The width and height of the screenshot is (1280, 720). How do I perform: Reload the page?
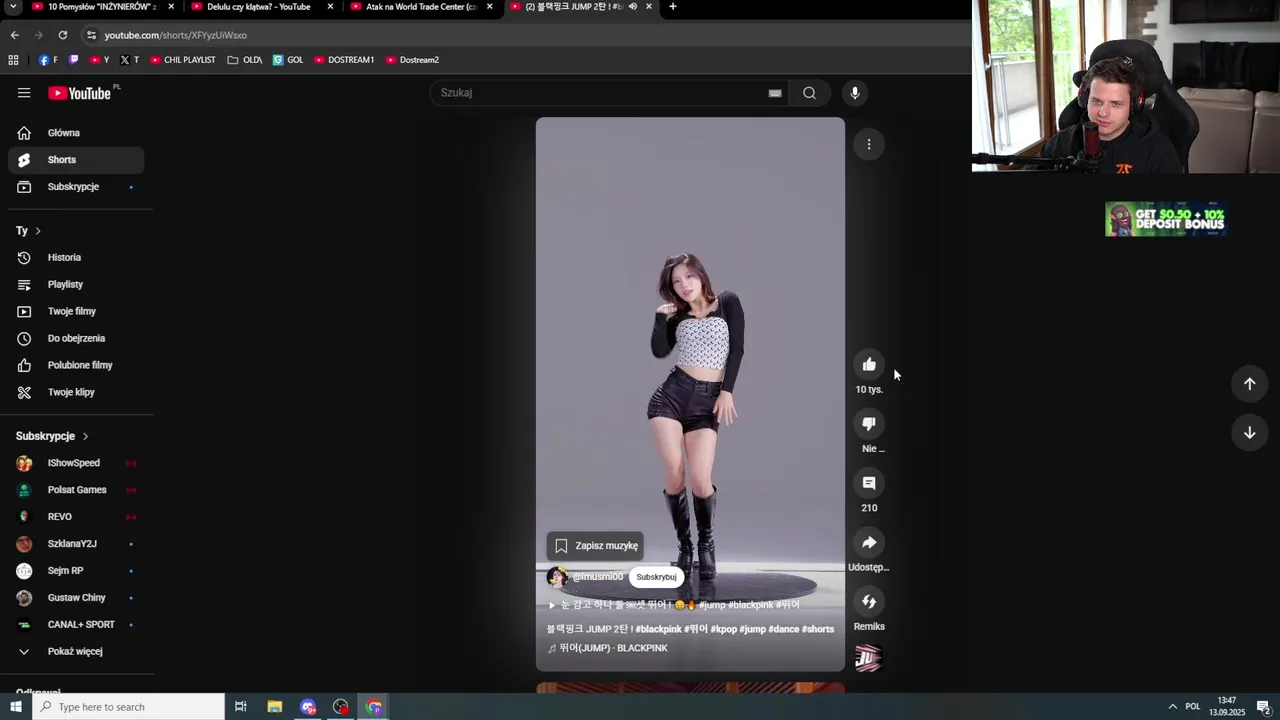62,35
